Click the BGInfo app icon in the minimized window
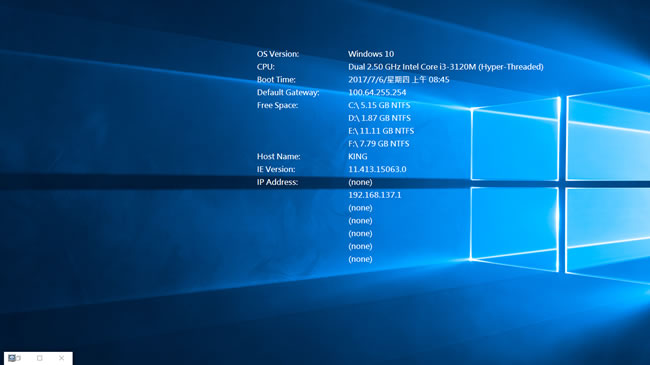650x365 pixels. coord(12,358)
